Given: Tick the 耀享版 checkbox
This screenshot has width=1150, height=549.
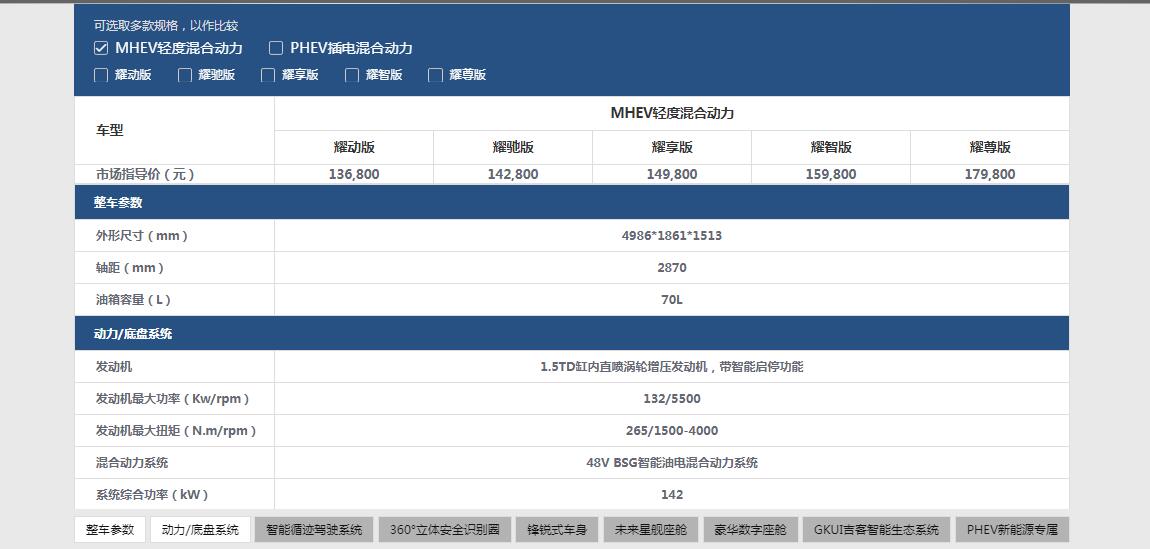Looking at the screenshot, I should [x=268, y=75].
